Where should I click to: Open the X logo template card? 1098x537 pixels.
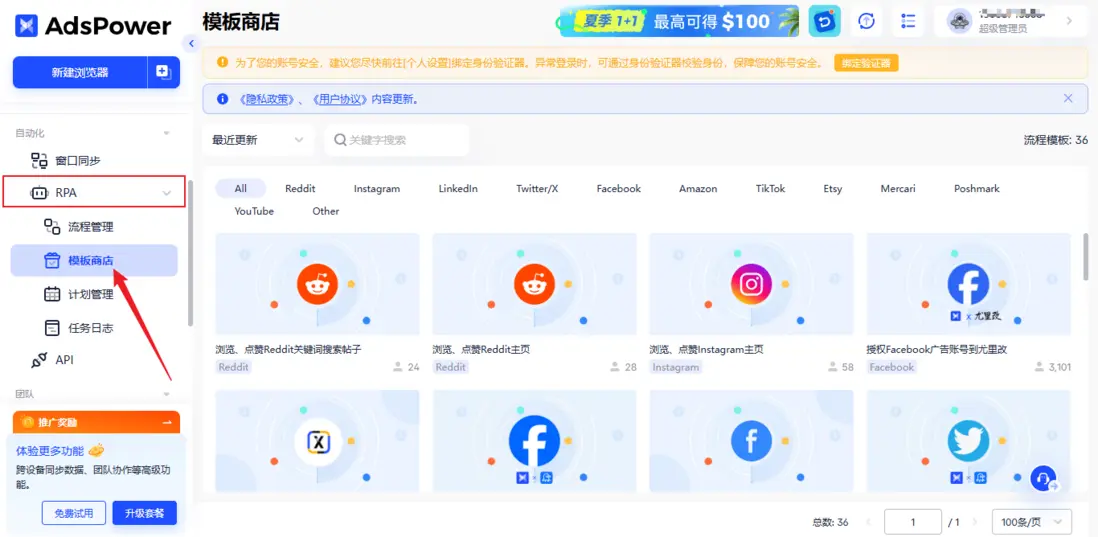[317, 441]
